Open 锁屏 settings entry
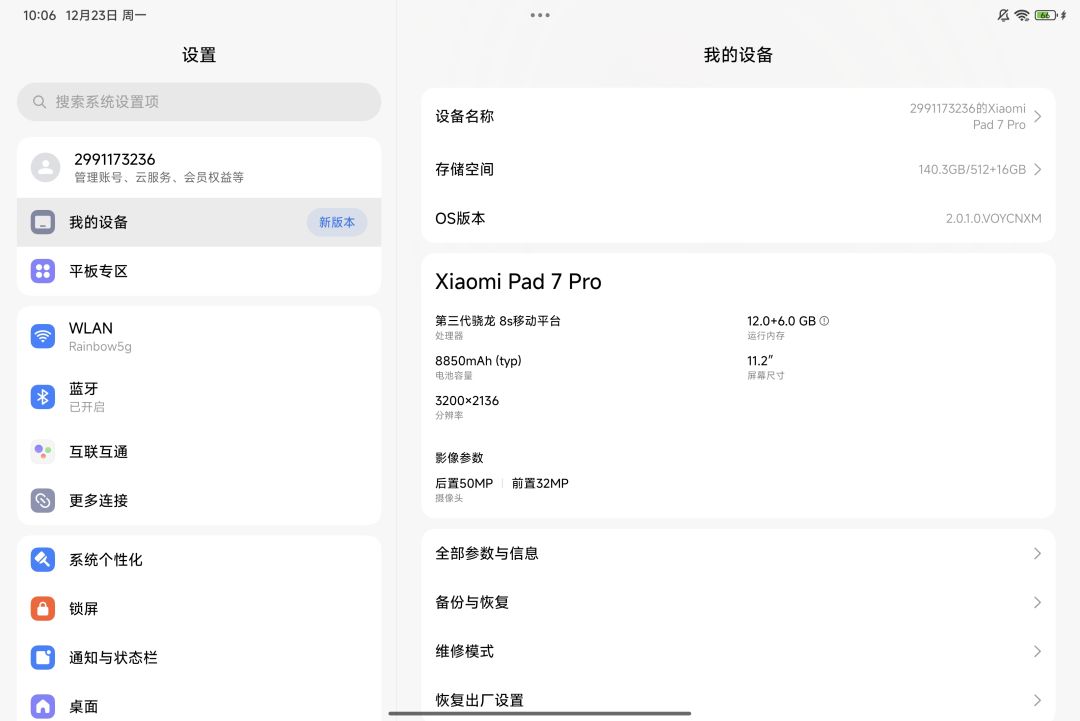 (x=199, y=609)
